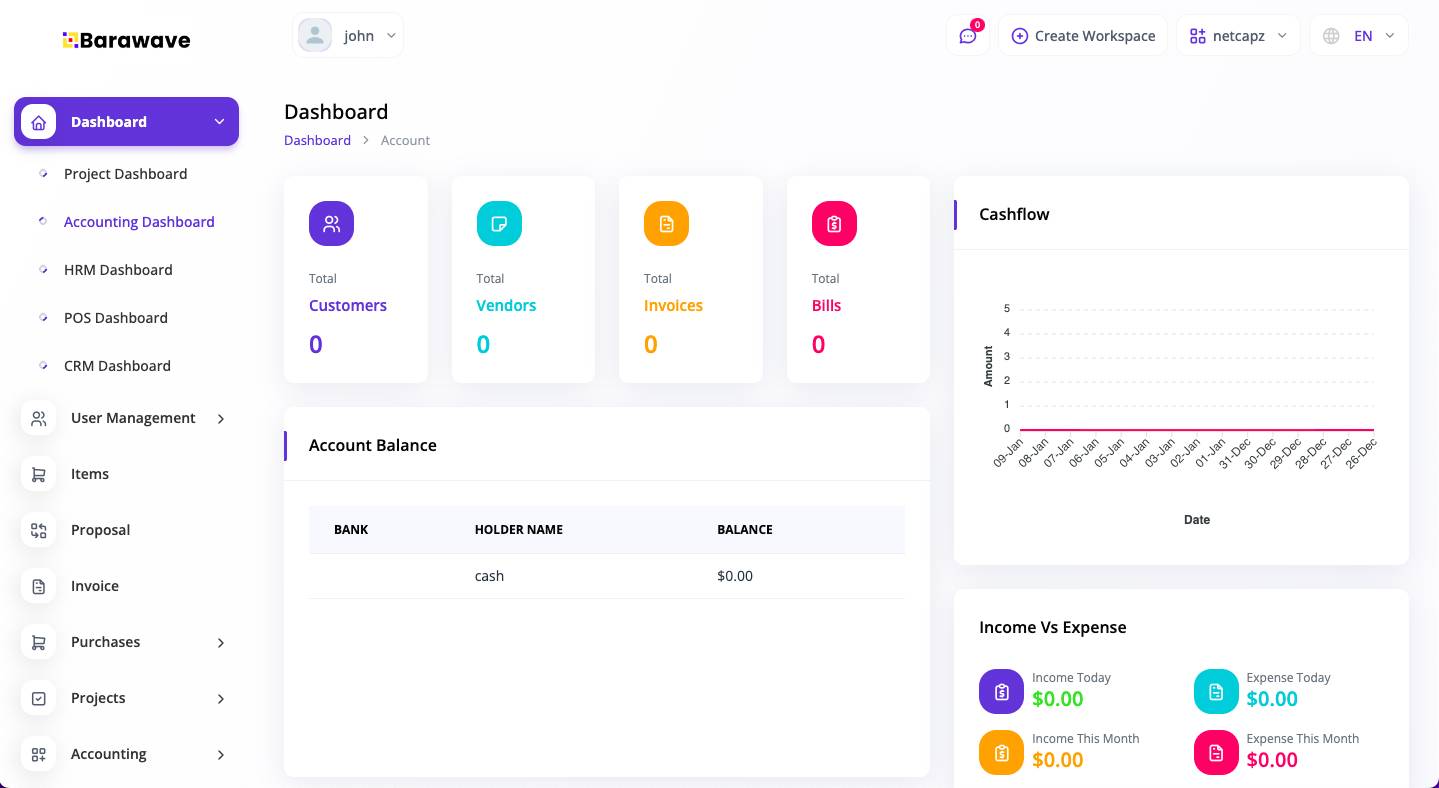Follow the Dashboard breadcrumb link

[317, 140]
